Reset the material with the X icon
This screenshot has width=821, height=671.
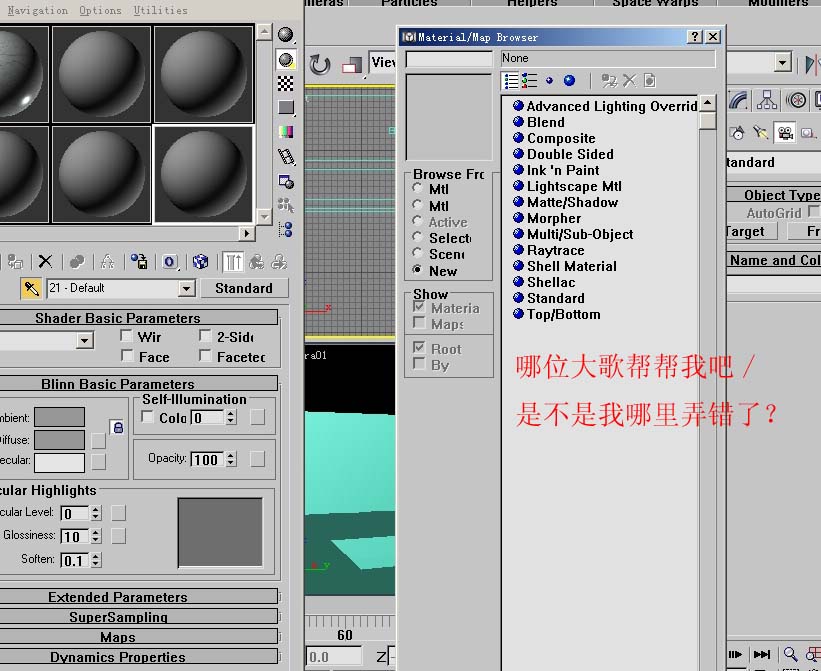(x=46, y=261)
